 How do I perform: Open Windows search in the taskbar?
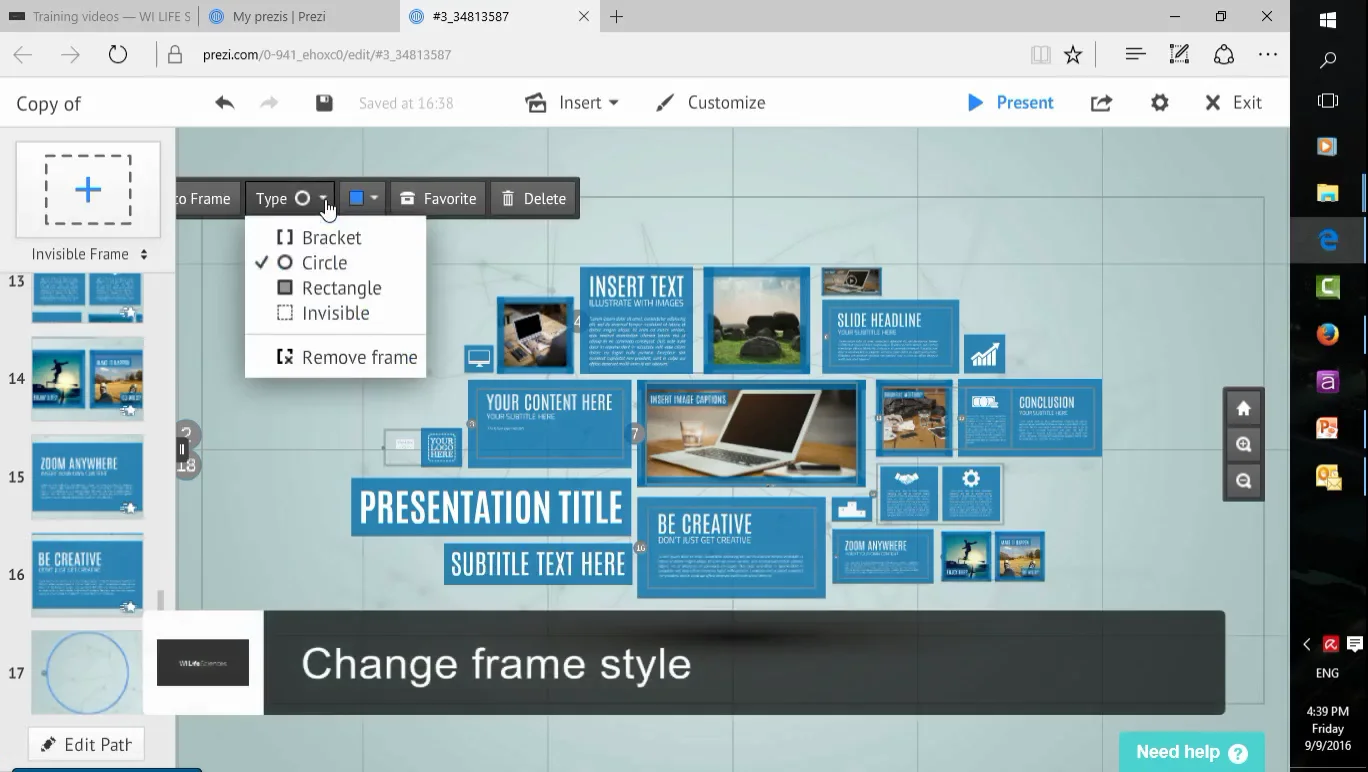(x=1328, y=61)
